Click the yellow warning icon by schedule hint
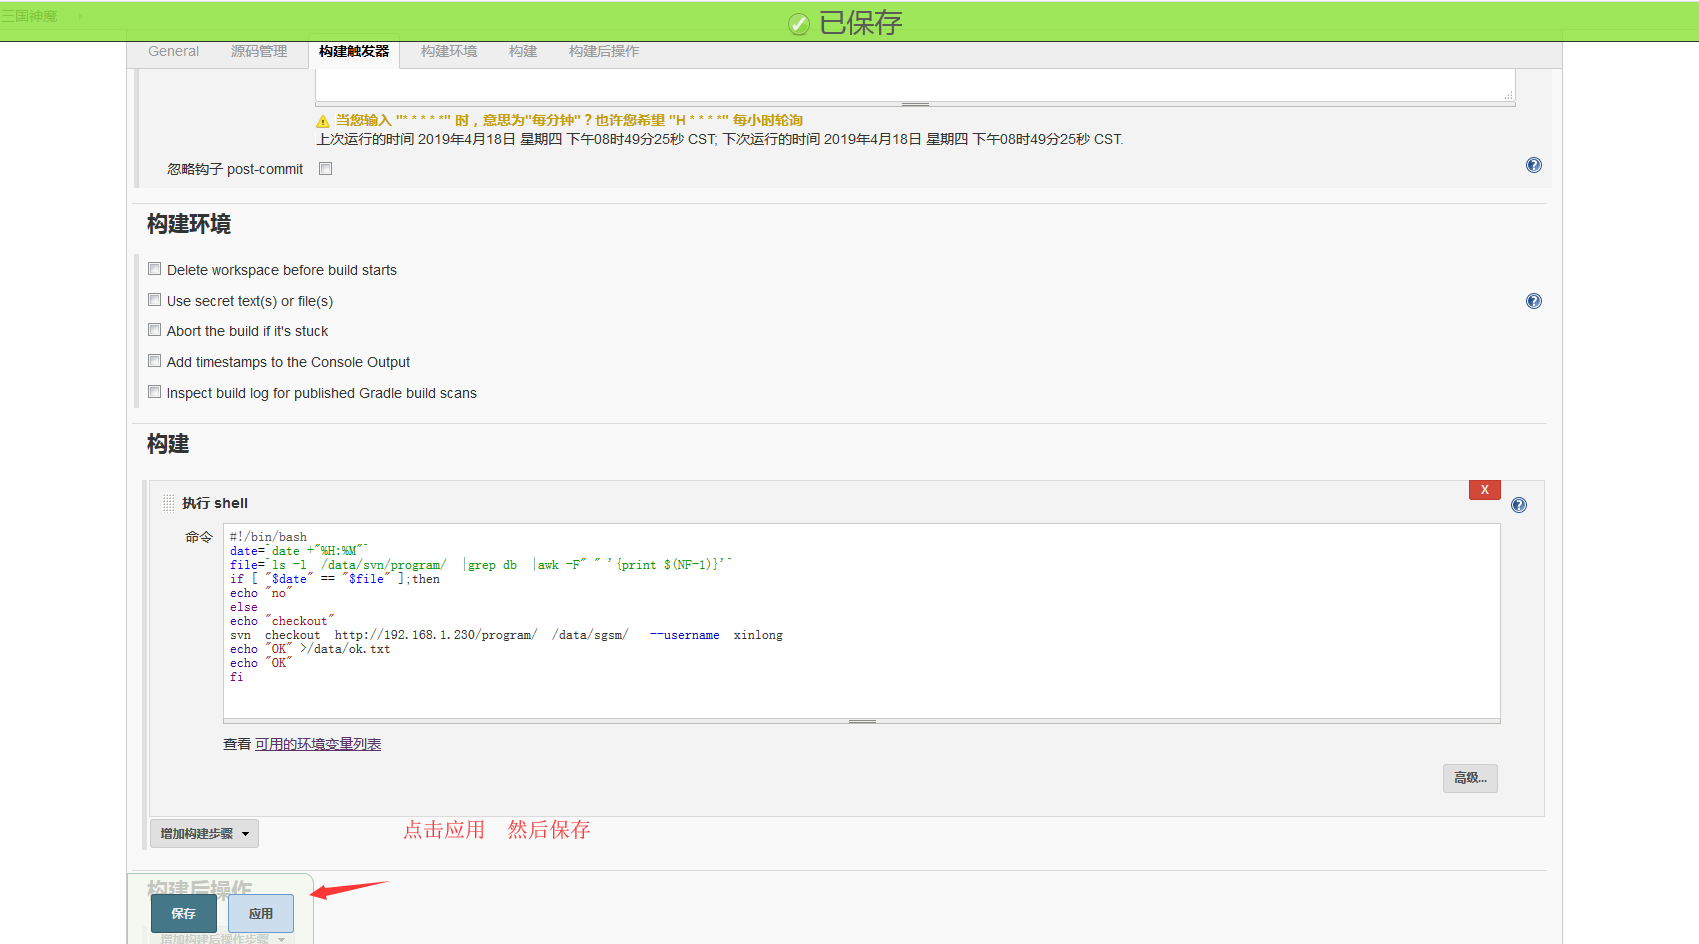This screenshot has width=1699, height=944. pyautogui.click(x=323, y=121)
